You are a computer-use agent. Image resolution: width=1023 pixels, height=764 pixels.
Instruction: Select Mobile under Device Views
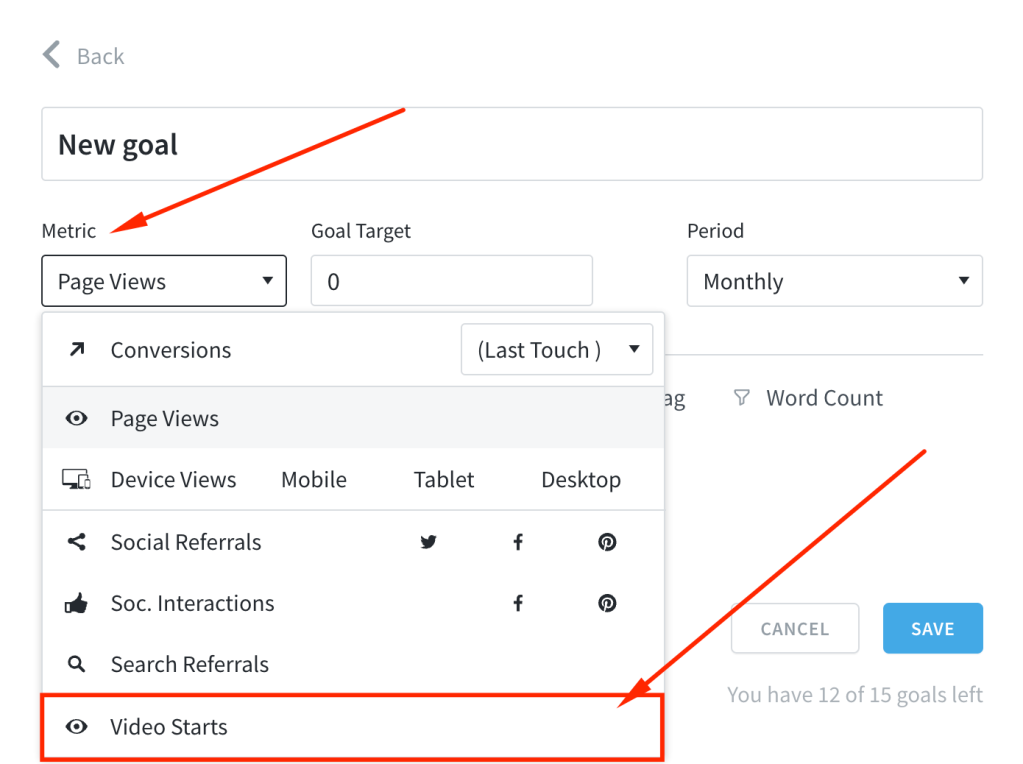click(x=314, y=480)
